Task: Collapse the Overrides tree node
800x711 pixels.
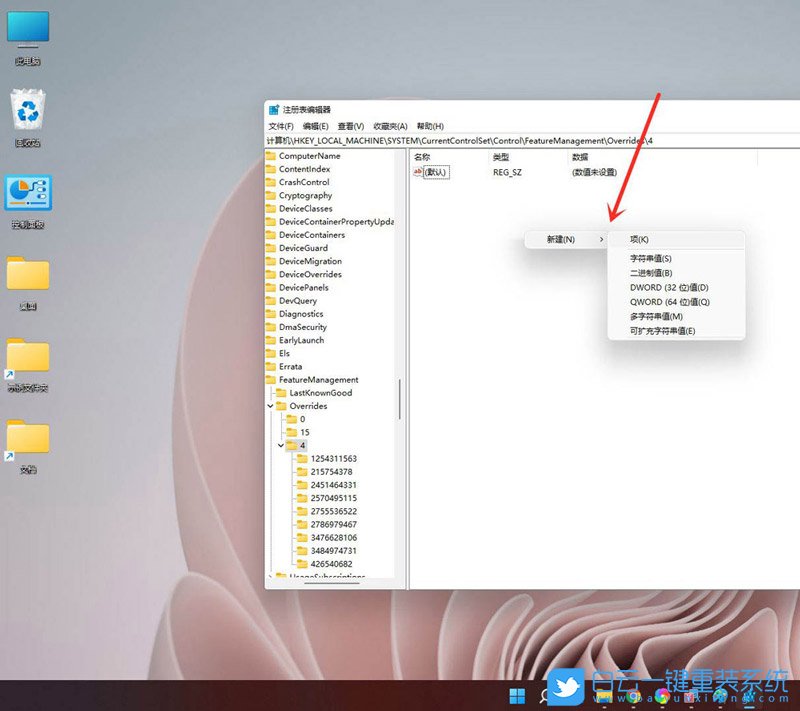Action: 270,407
